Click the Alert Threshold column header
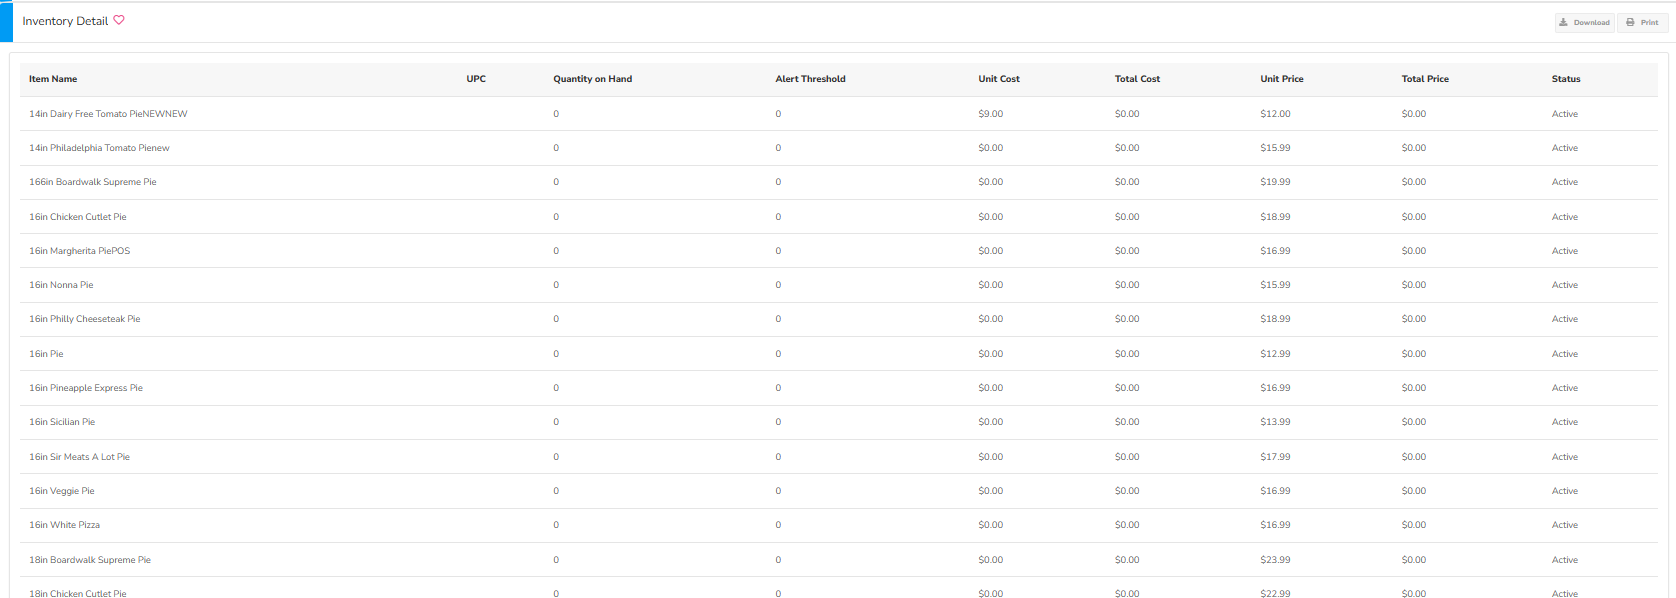This screenshot has width=1676, height=598. (810, 79)
